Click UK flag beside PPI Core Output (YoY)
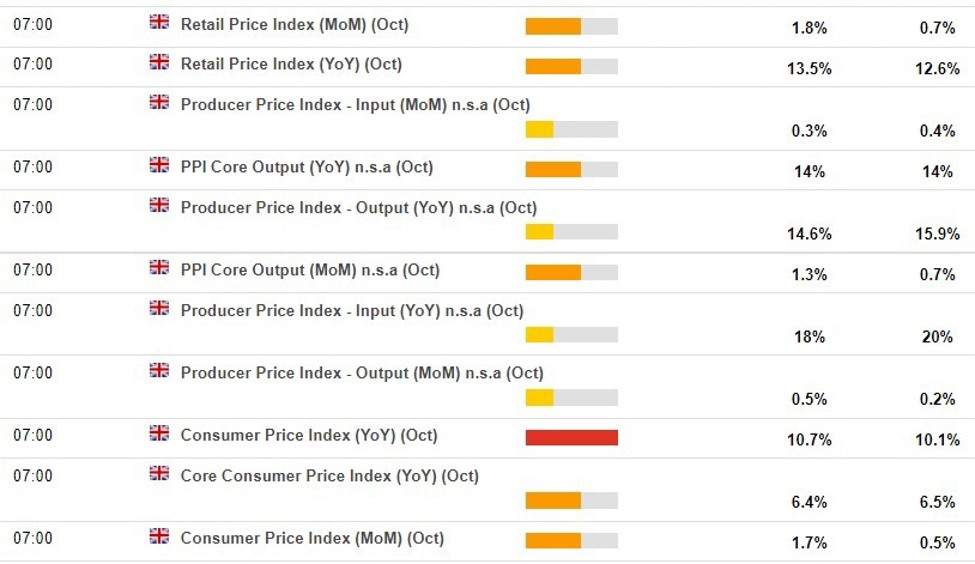 coord(159,165)
